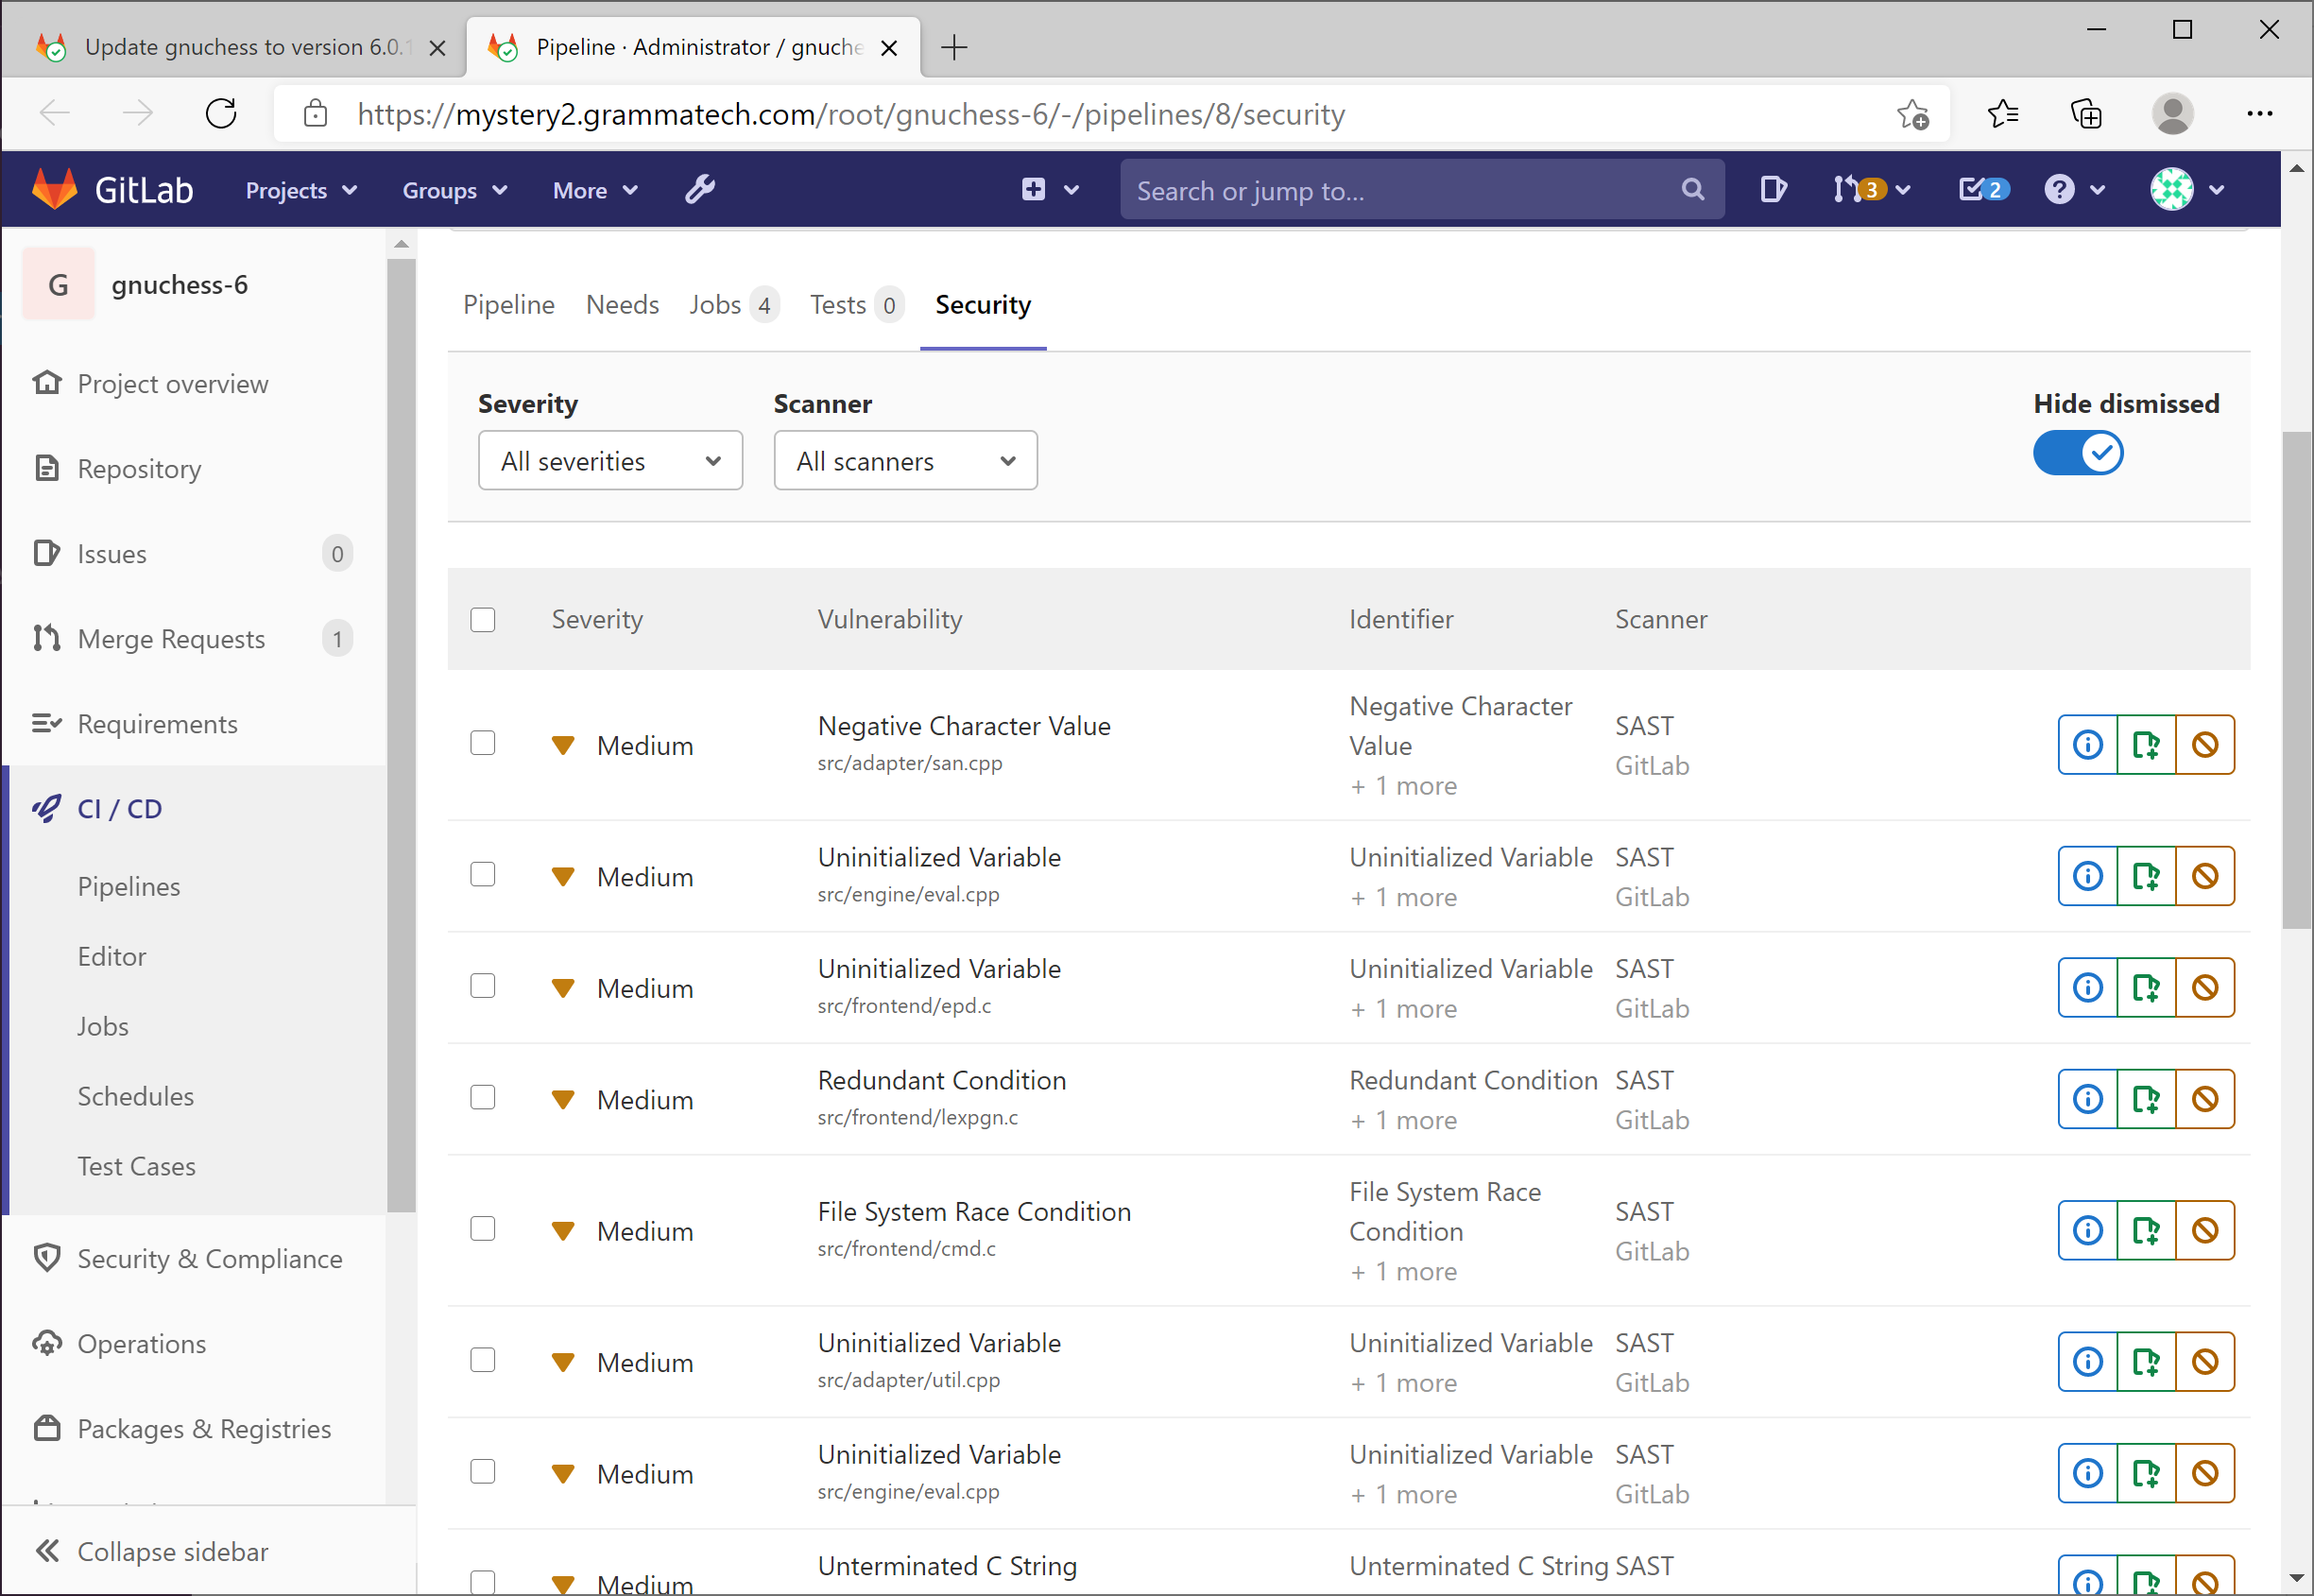
Task: Toggle the Hide dismissed switch
Action: 2078,453
